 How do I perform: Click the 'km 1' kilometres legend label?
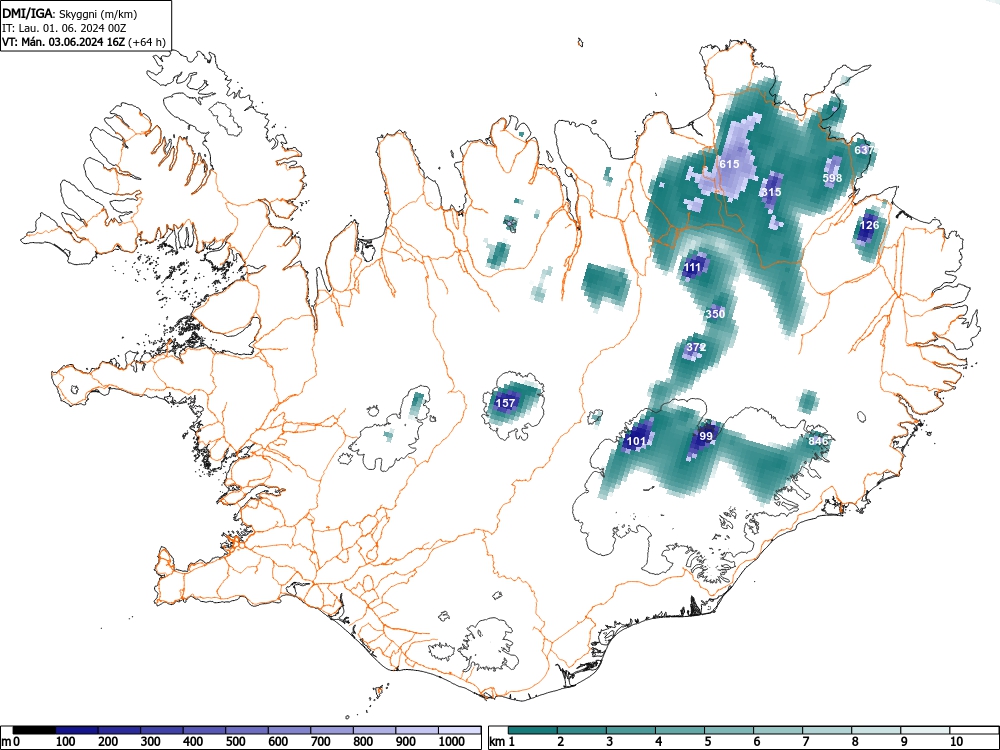(502, 741)
